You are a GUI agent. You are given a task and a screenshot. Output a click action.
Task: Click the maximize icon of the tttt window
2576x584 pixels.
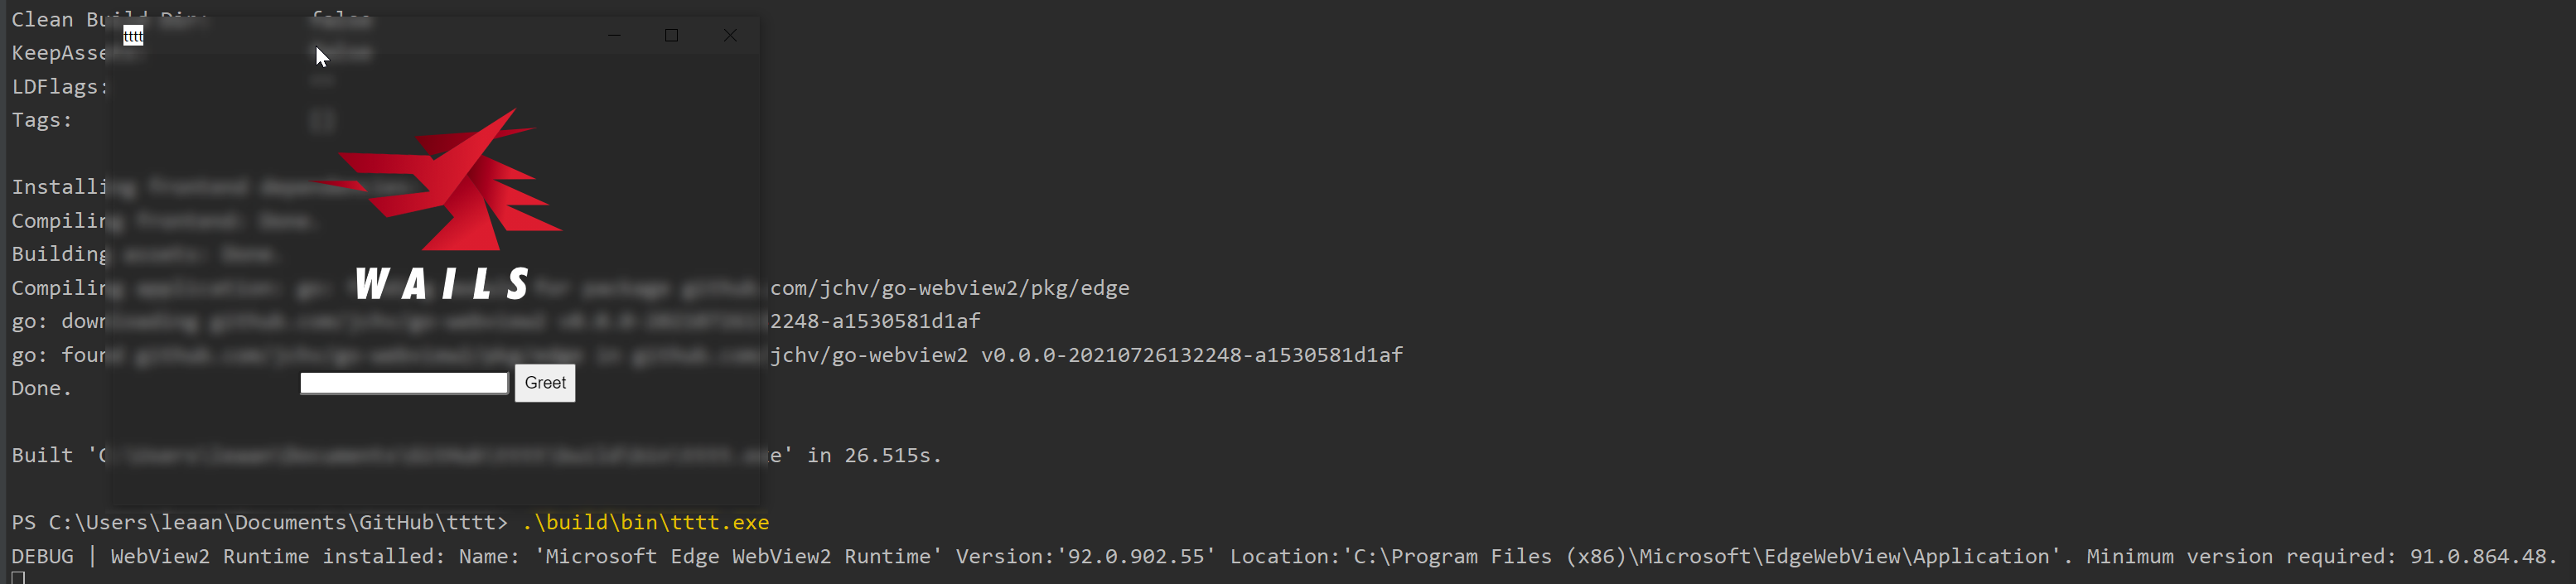tap(671, 35)
